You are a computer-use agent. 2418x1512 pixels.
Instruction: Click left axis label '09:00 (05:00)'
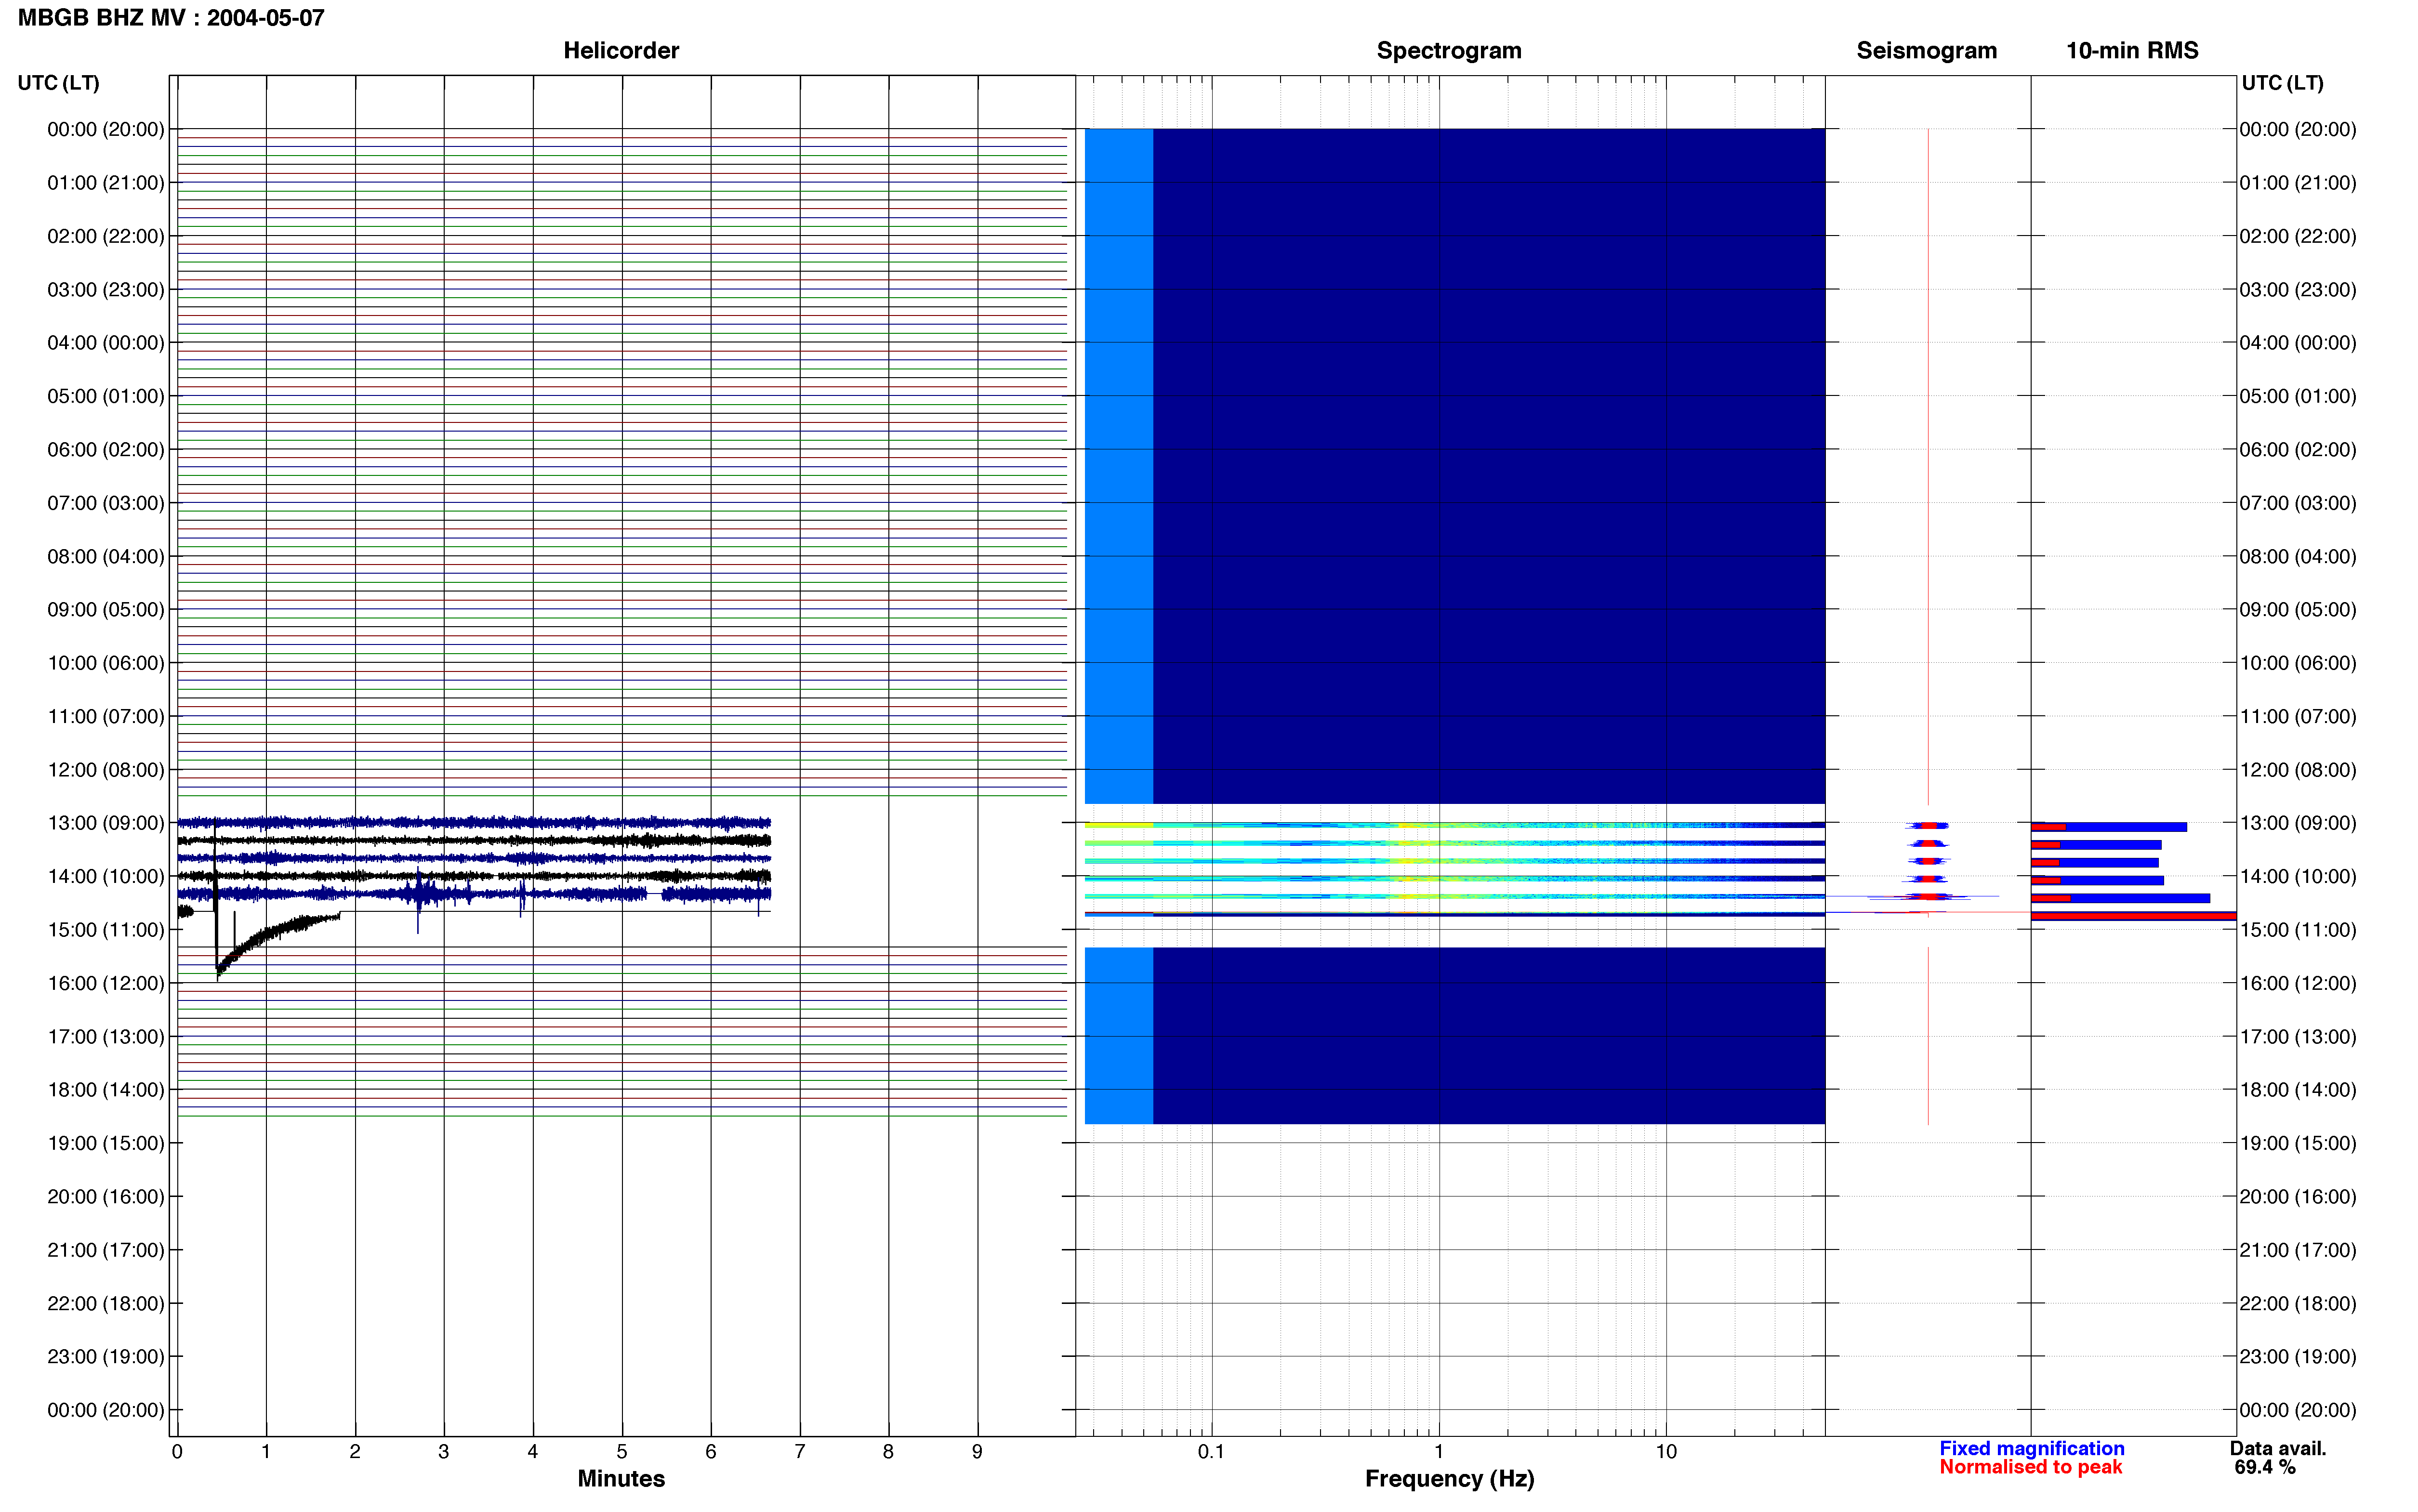(106, 610)
